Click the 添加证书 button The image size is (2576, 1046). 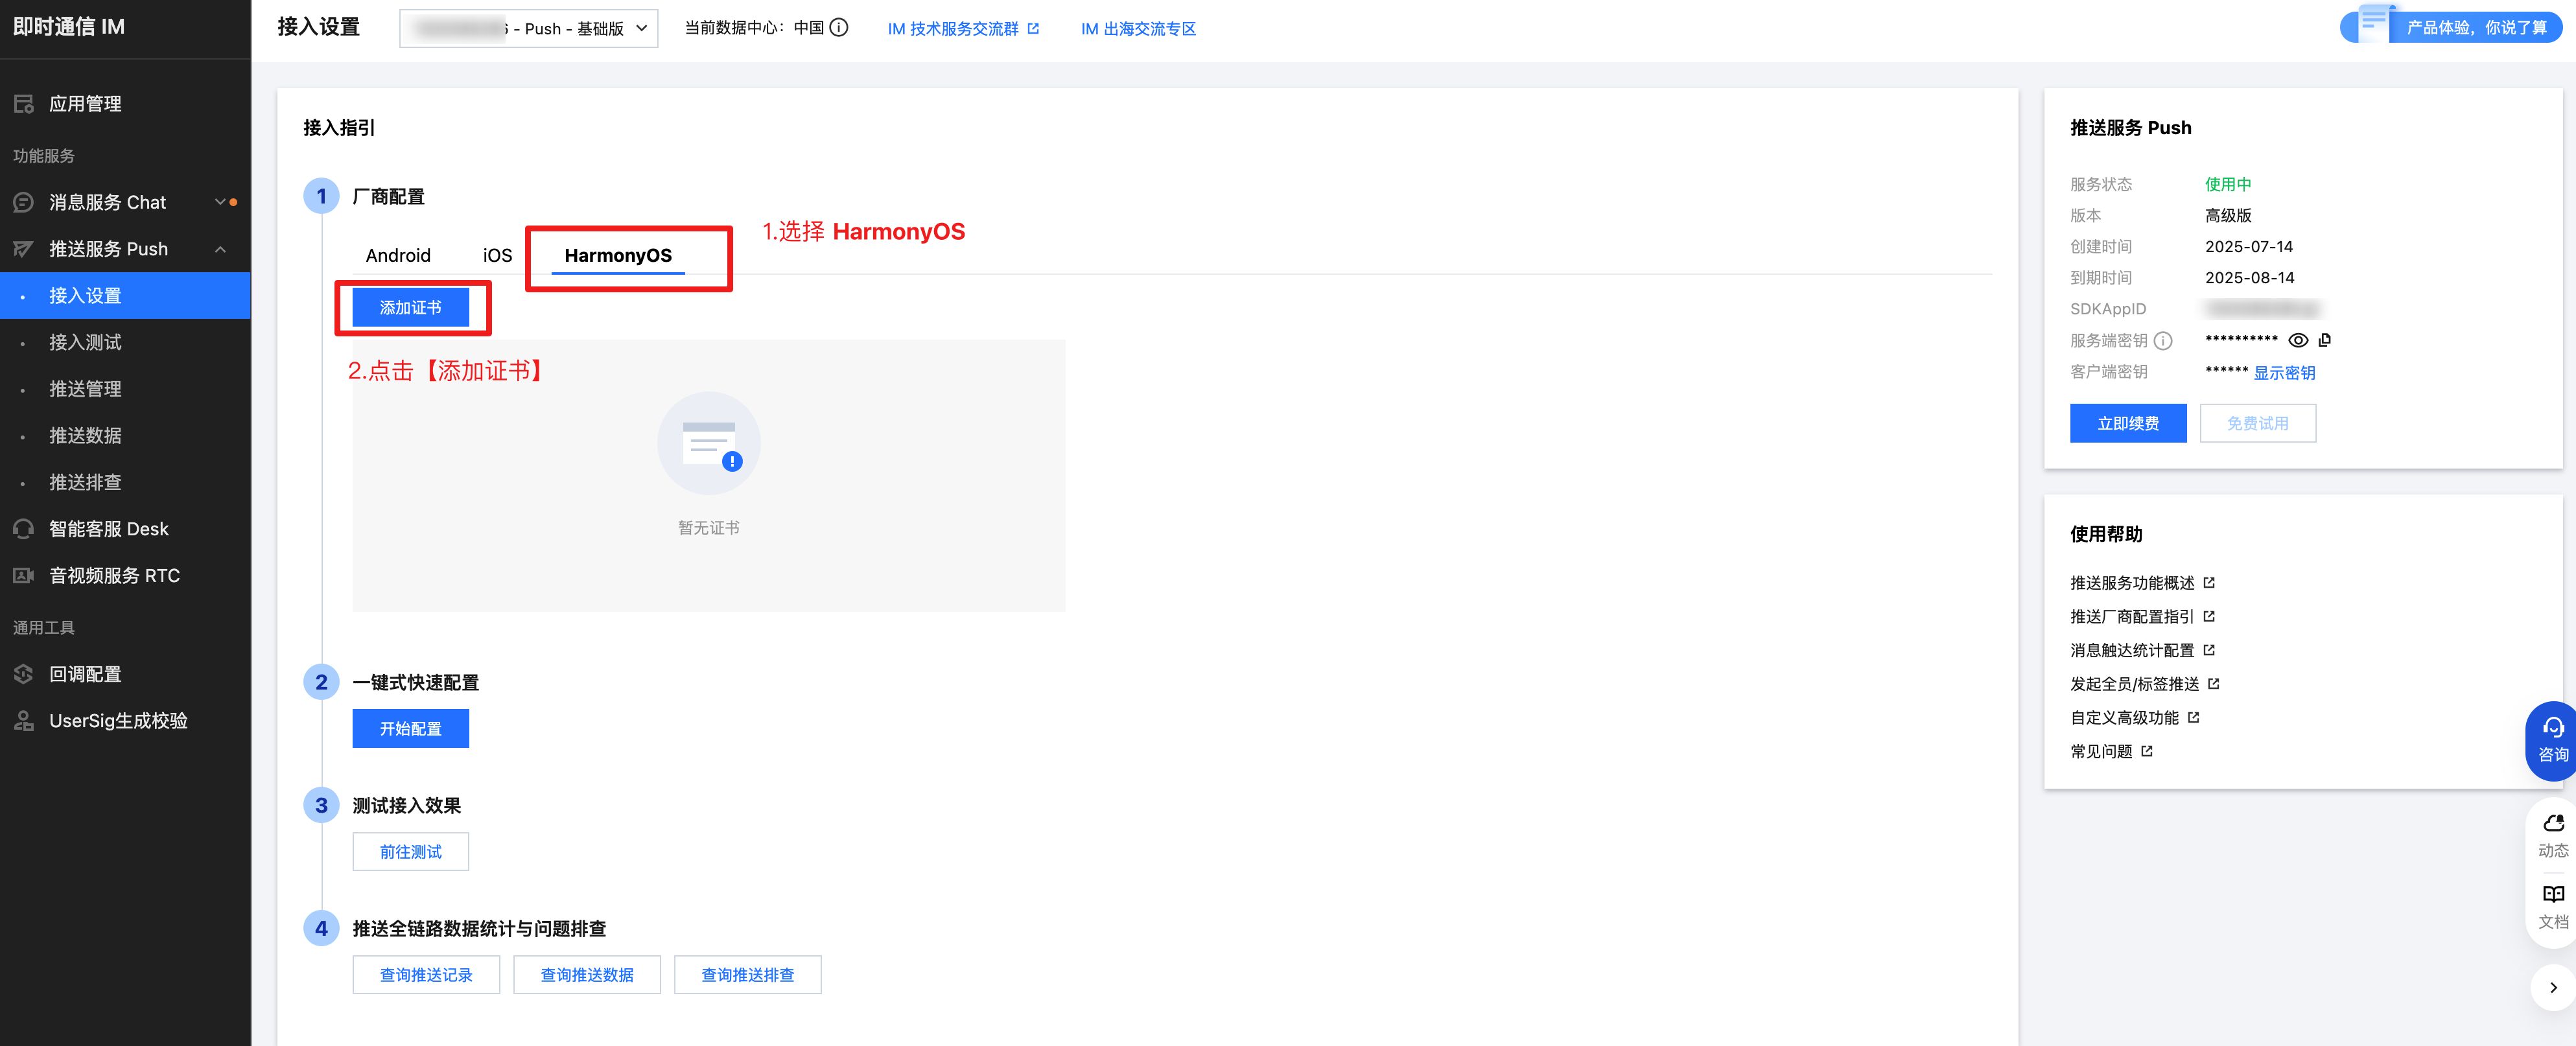pos(410,307)
